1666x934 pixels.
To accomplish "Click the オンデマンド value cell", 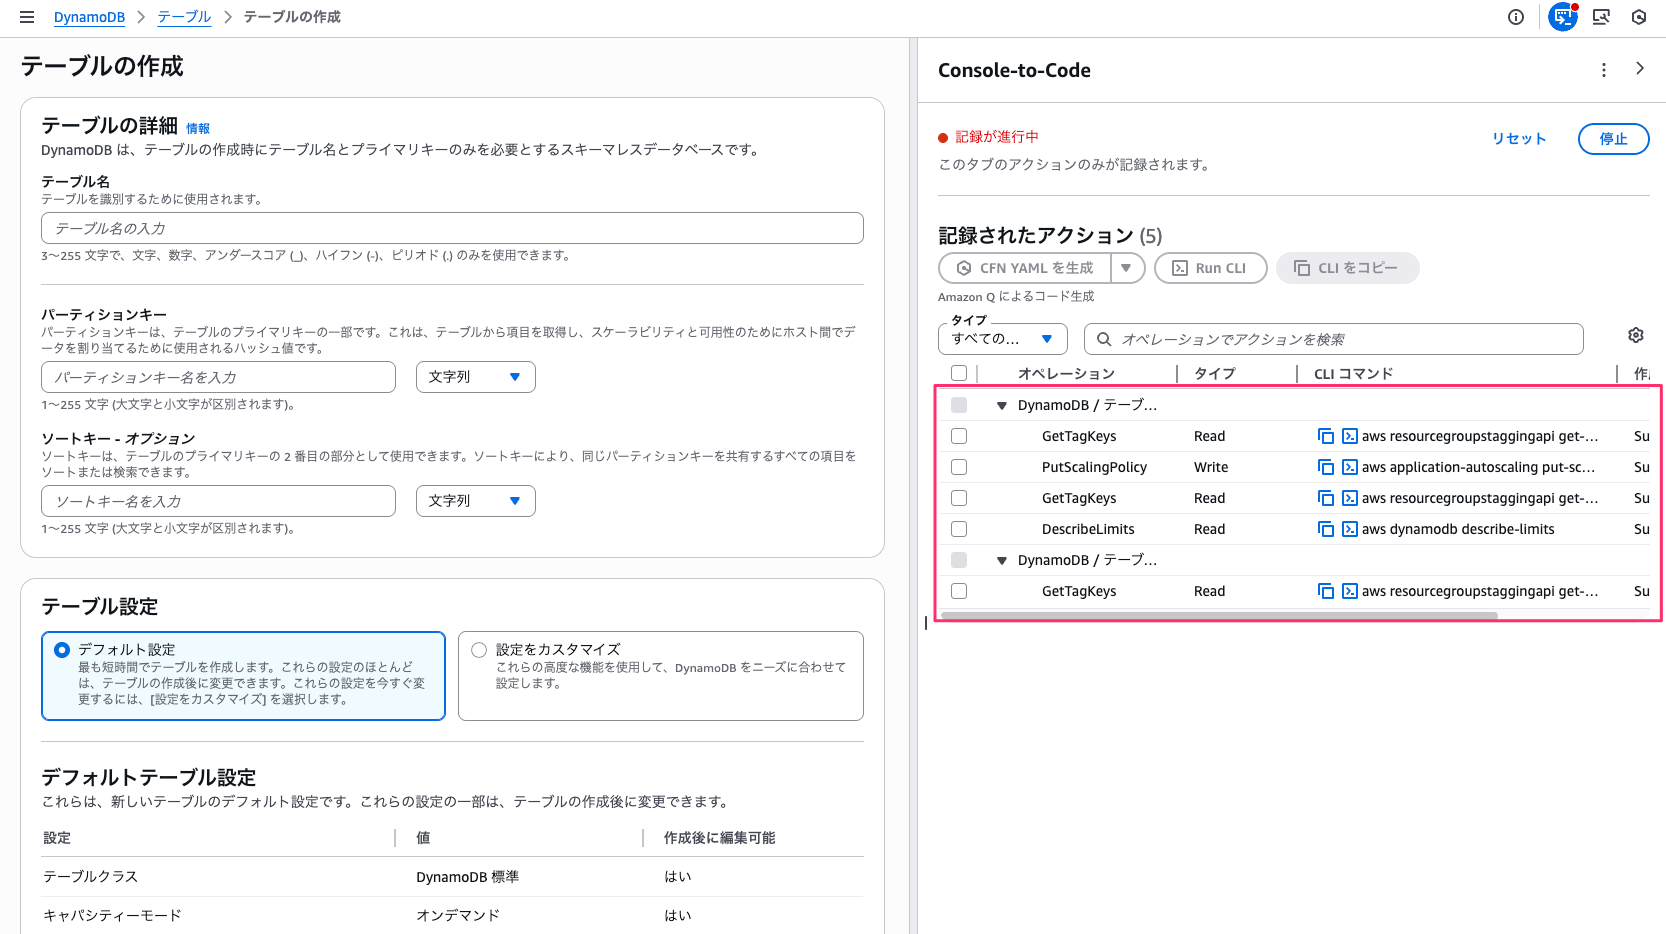I will coord(457,916).
